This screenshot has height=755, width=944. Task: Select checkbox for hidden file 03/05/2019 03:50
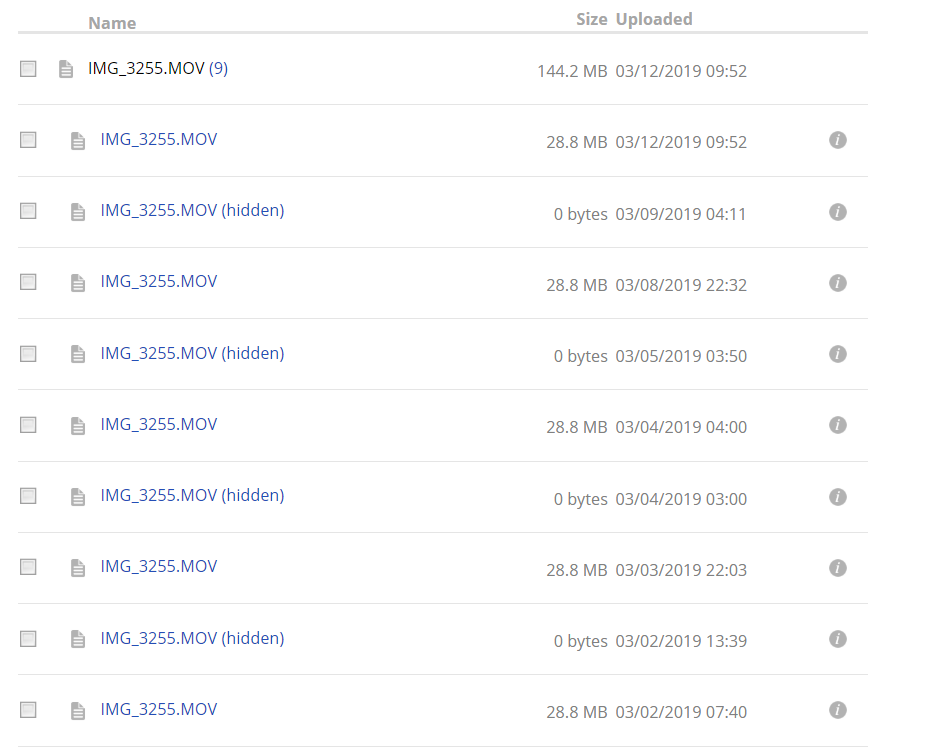tap(28, 354)
